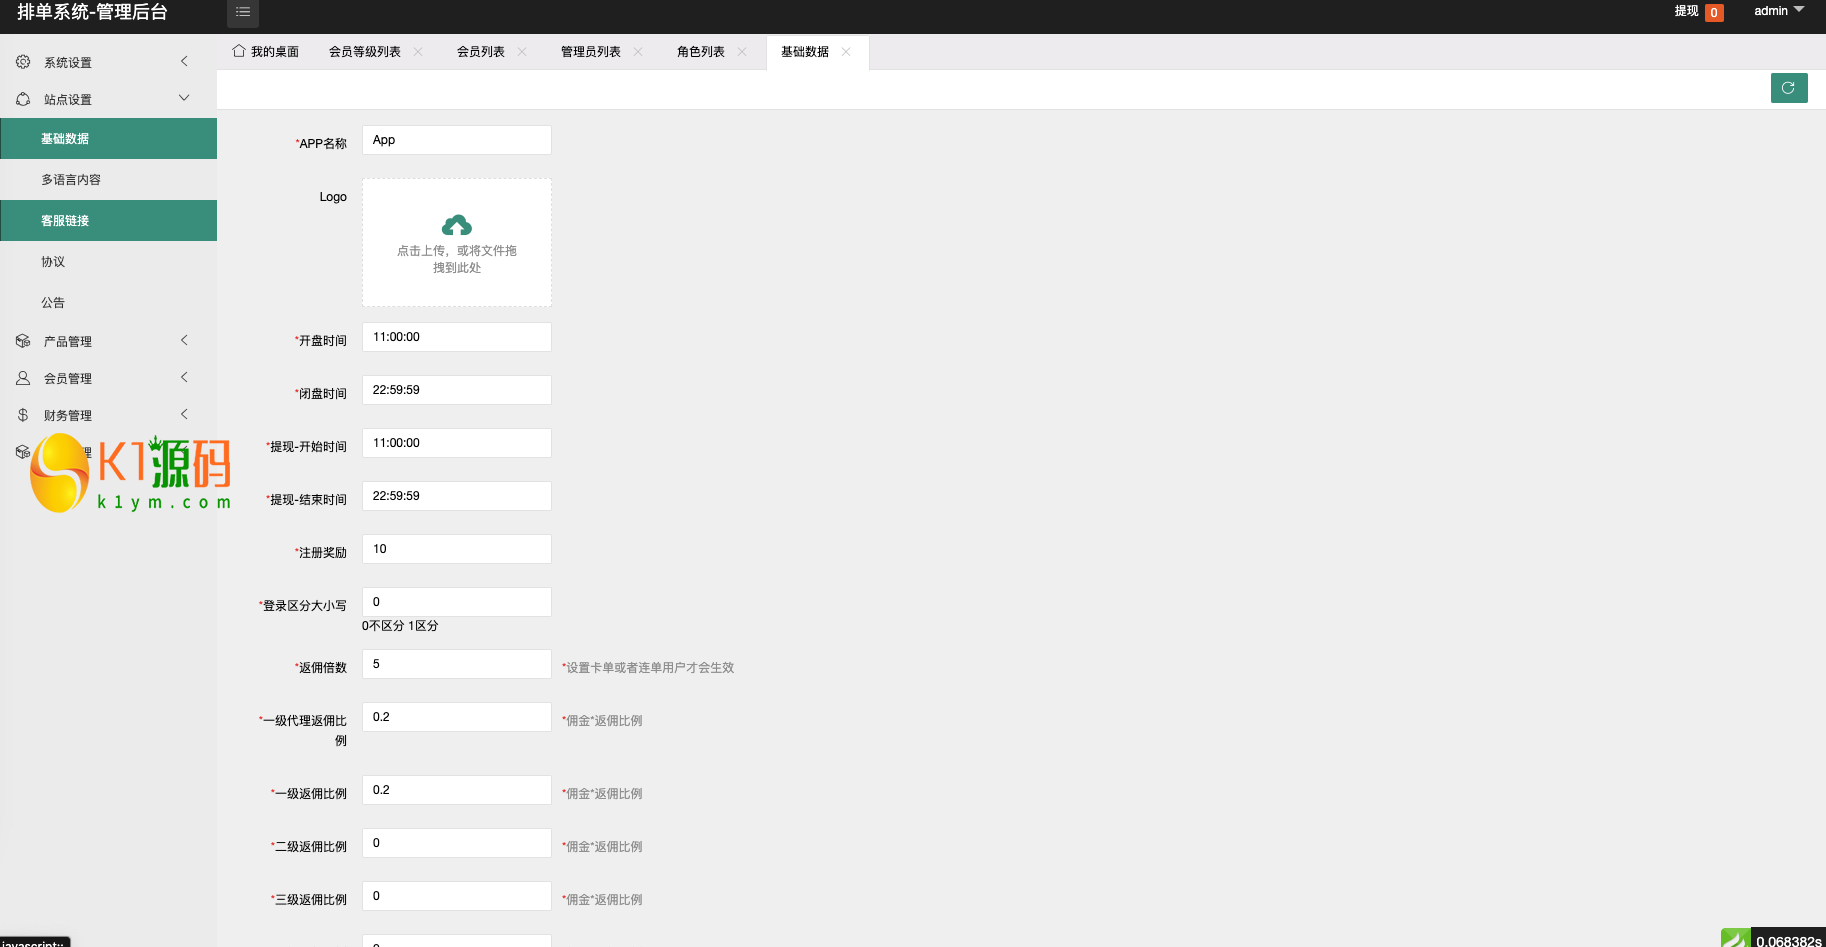1826x947 pixels.
Task: Close the 管理员列表 tab
Action: pyautogui.click(x=638, y=52)
